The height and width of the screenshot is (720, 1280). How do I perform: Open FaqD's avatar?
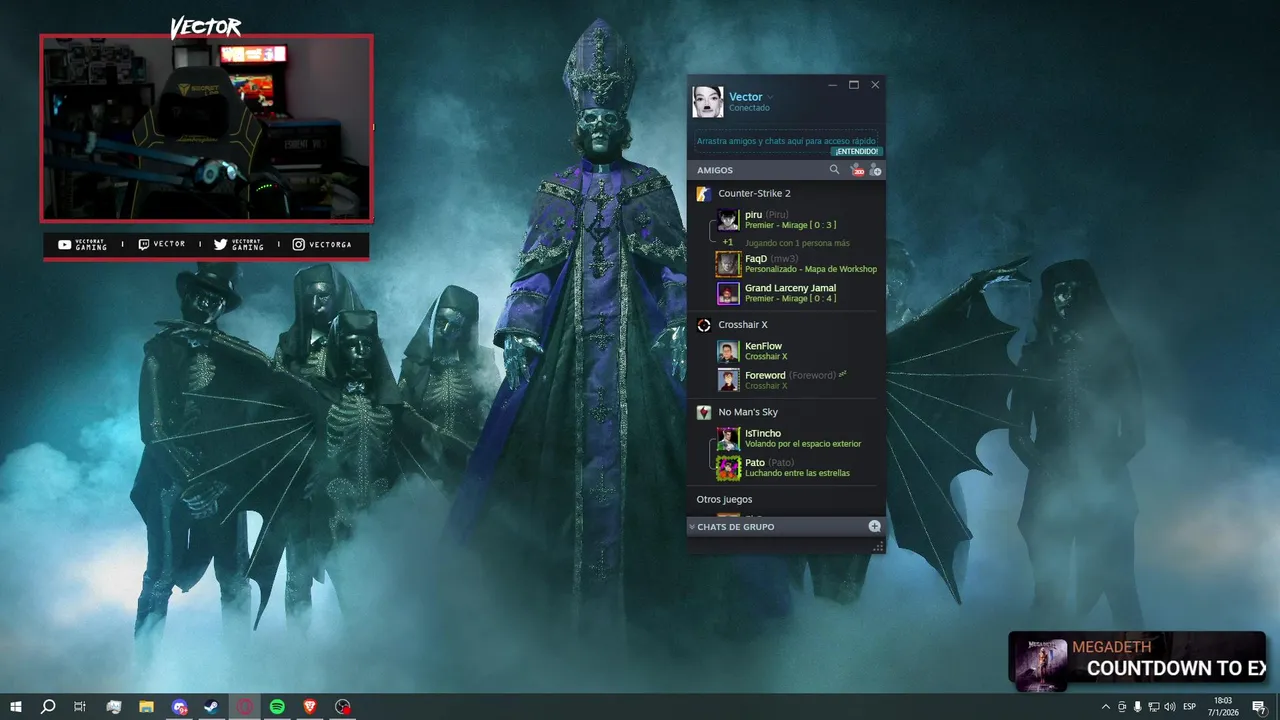click(728, 264)
